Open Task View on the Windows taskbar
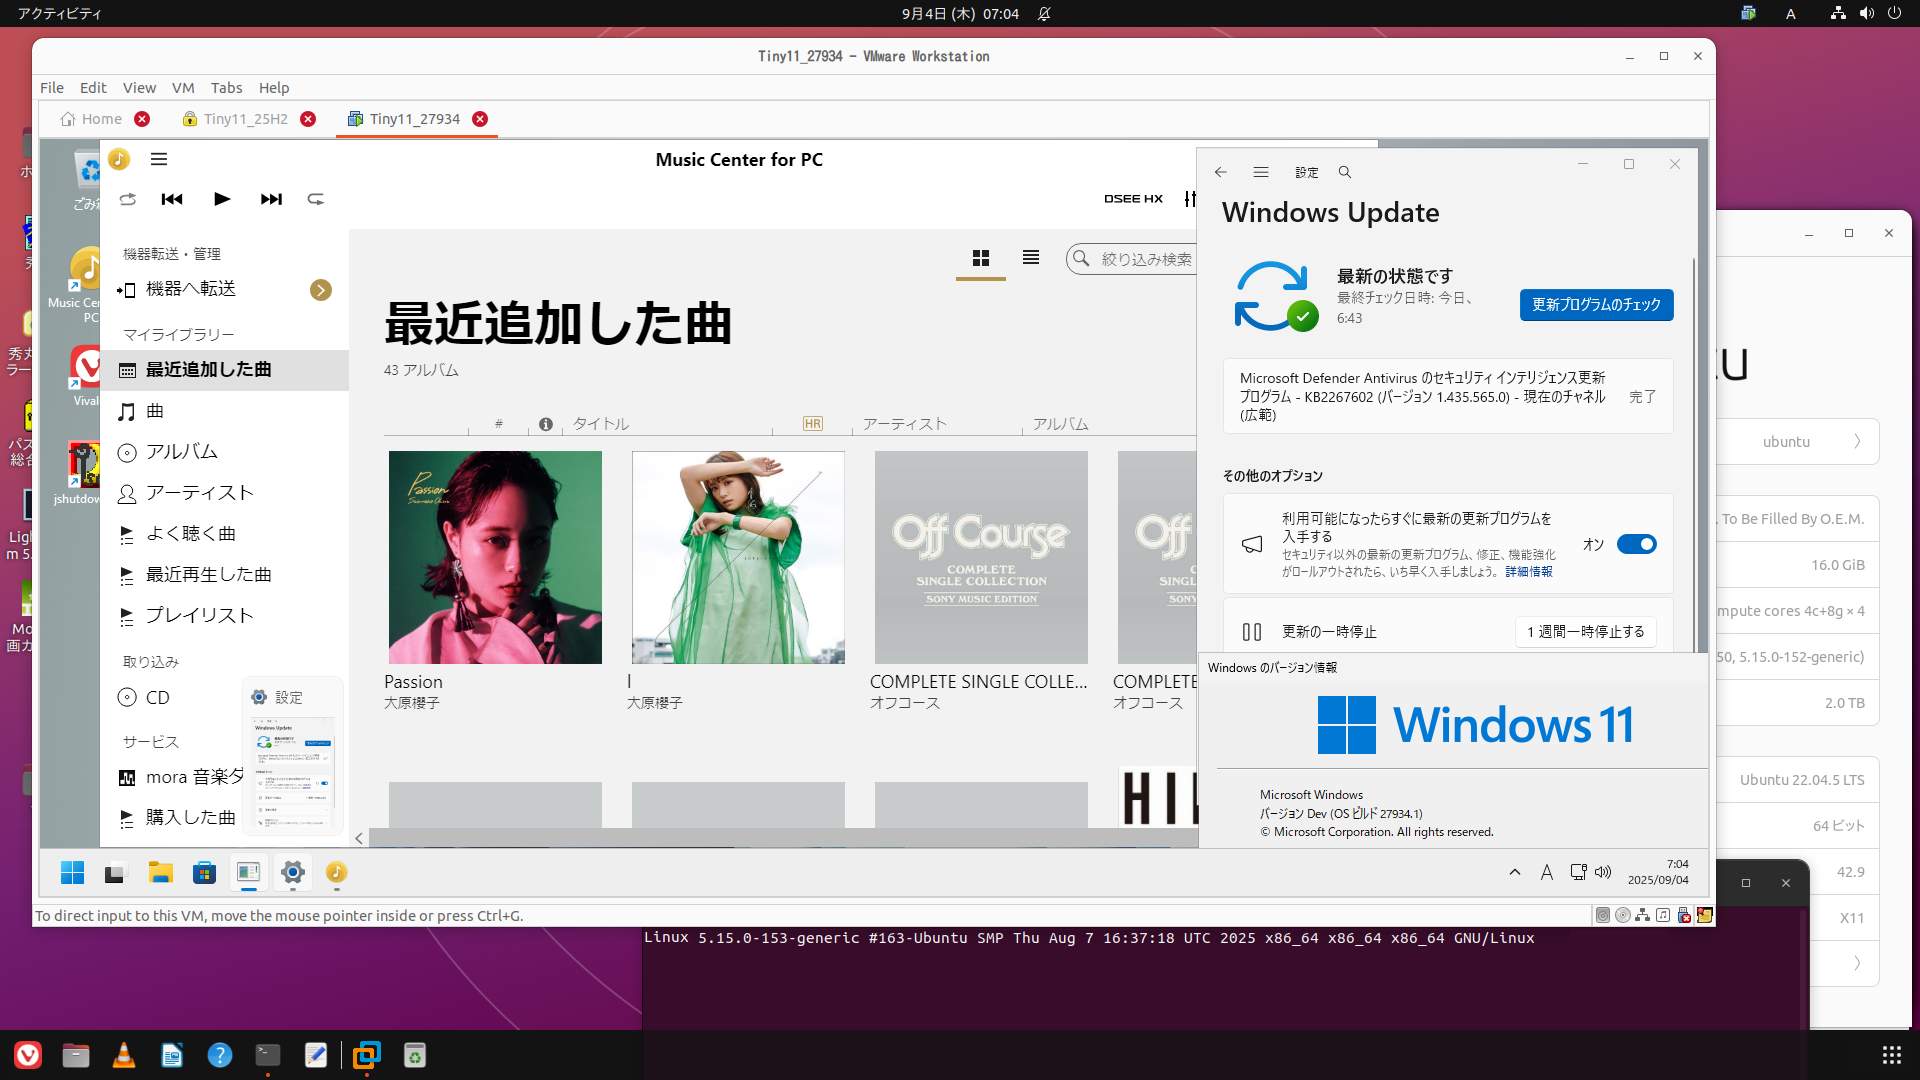The width and height of the screenshot is (1920, 1080). coord(115,873)
